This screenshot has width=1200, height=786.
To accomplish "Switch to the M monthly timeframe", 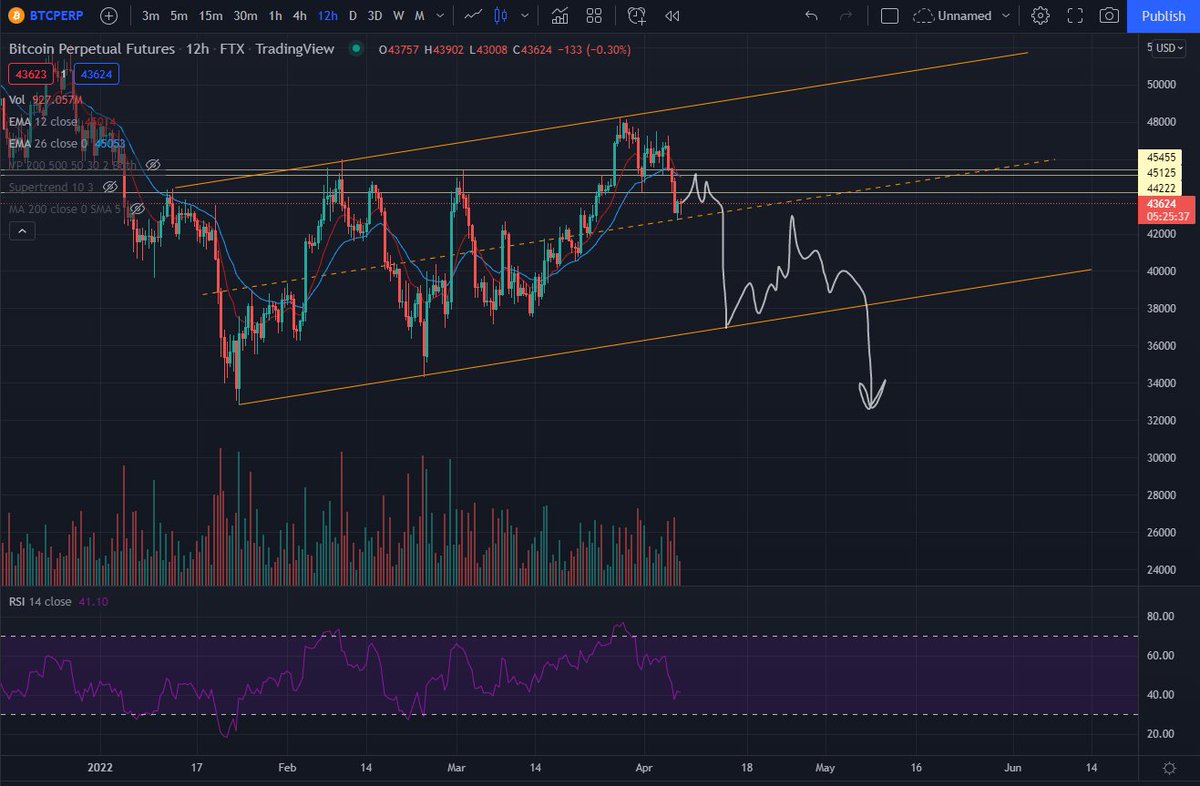I will [419, 16].
